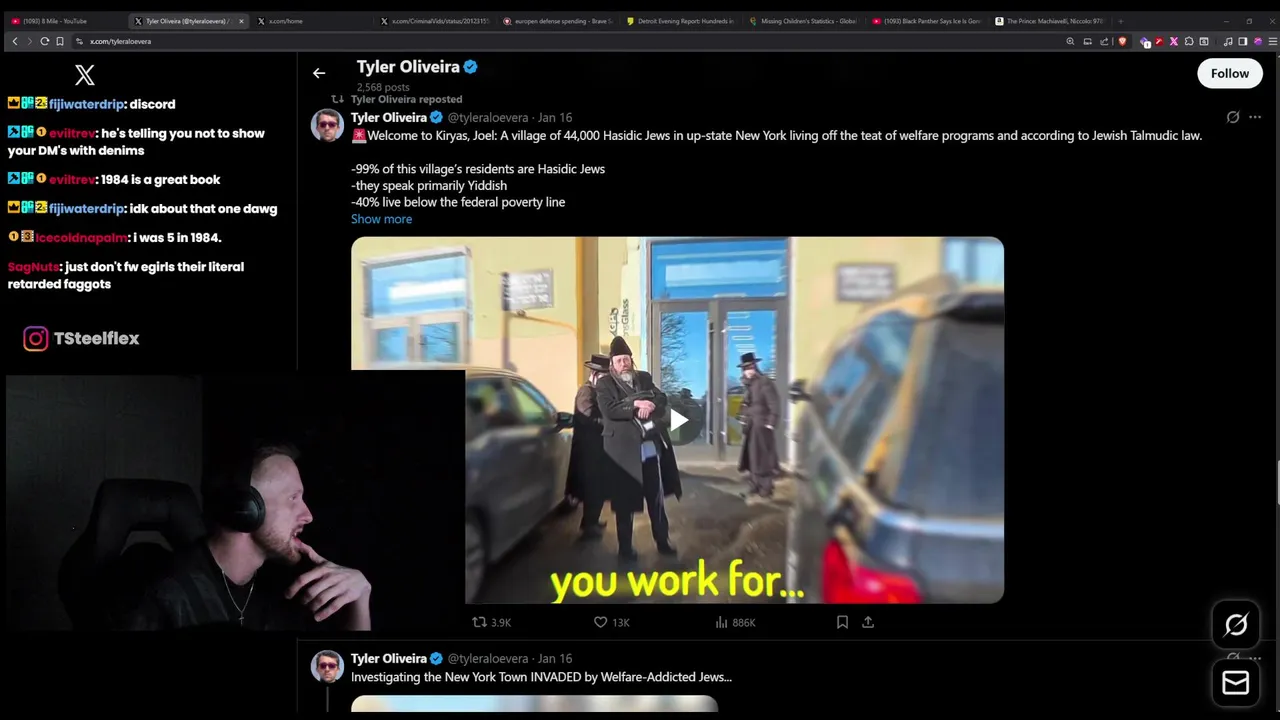Viewport: 1280px width, 720px height.
Task: Open the Grok icon on first post
Action: [x=1232, y=117]
